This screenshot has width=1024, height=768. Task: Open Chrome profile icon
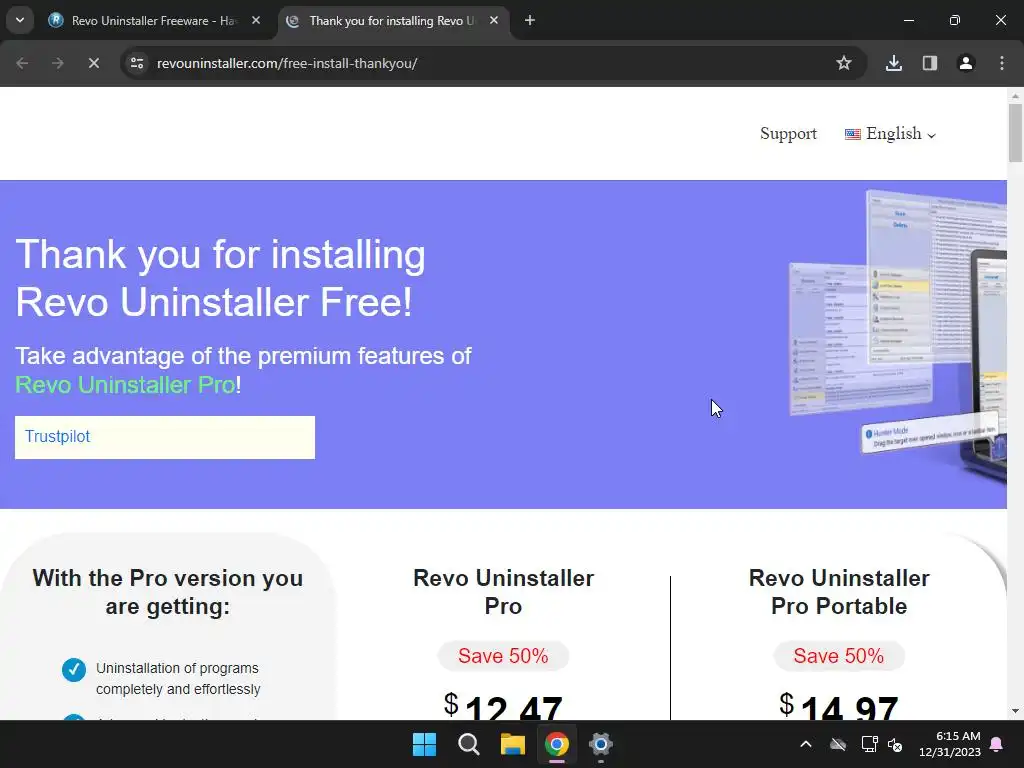(x=966, y=63)
